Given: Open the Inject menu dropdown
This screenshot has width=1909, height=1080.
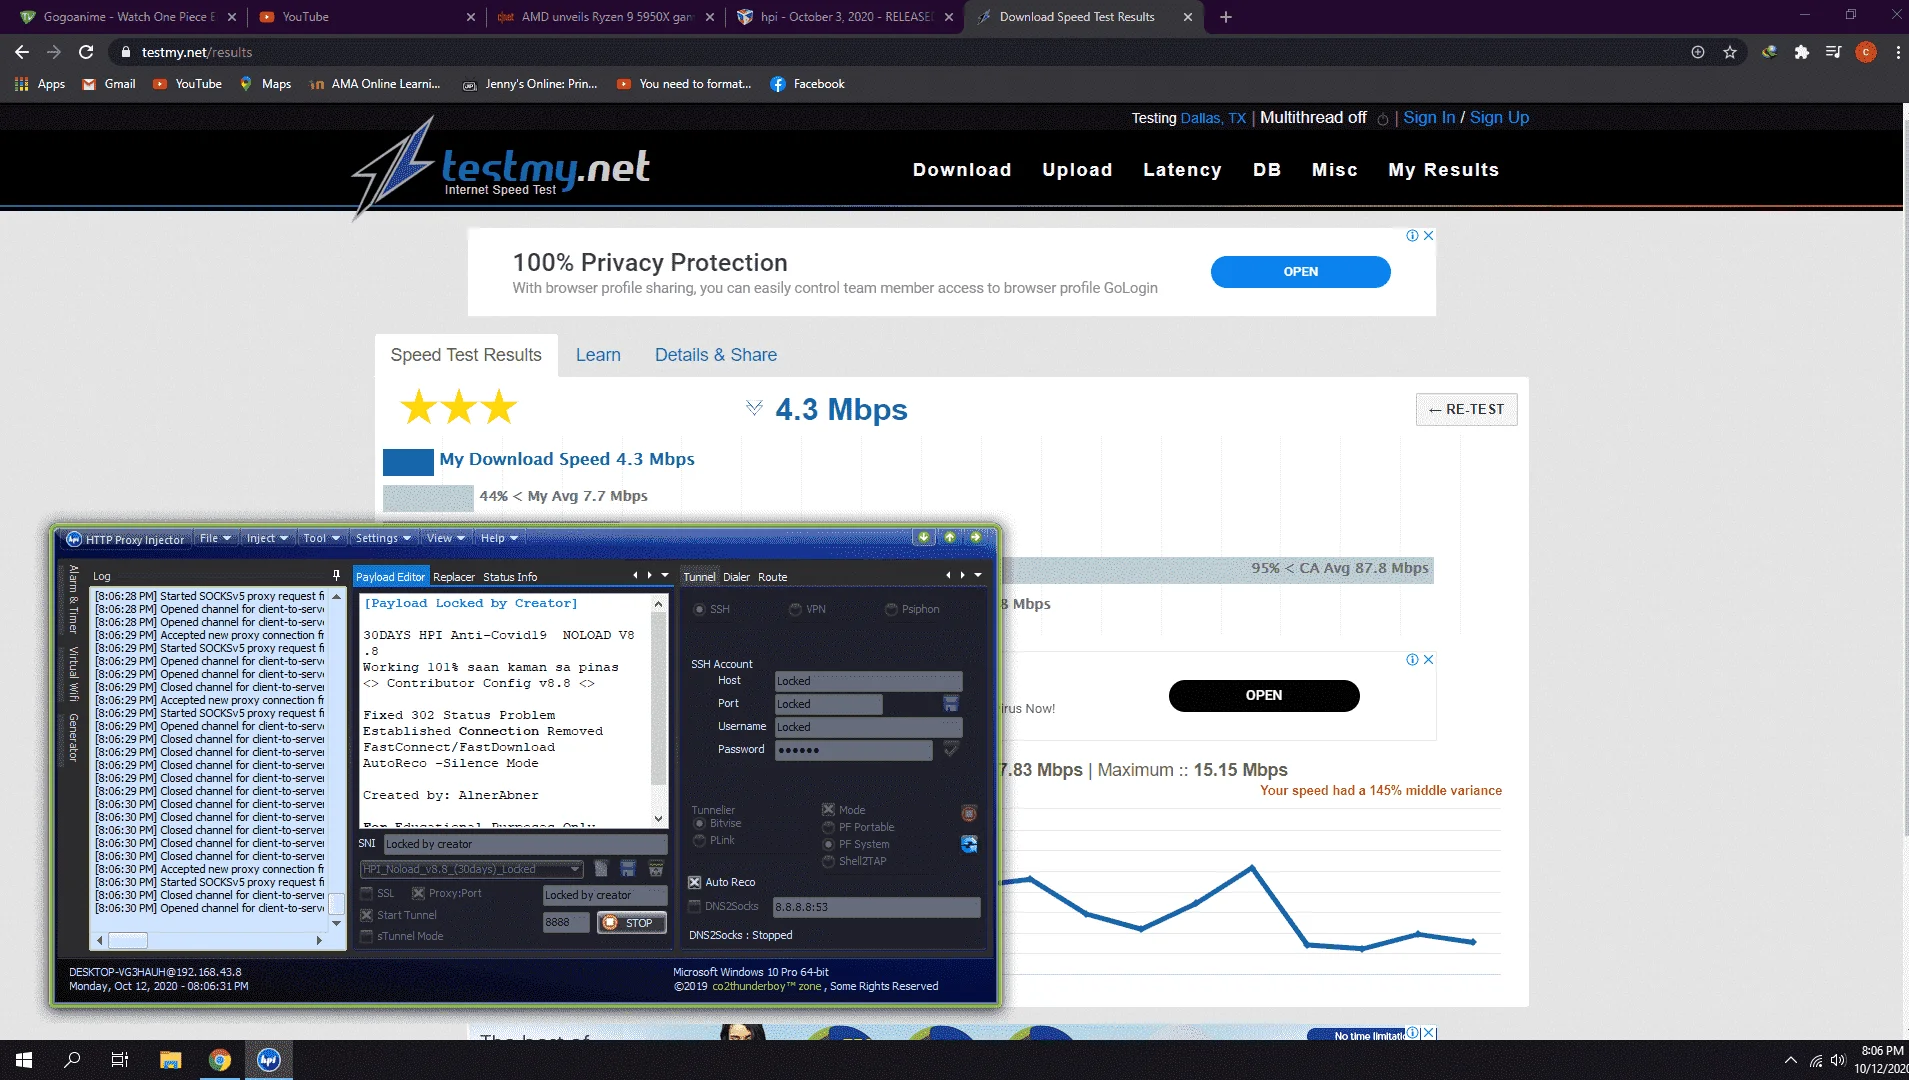Looking at the screenshot, I should tap(267, 538).
